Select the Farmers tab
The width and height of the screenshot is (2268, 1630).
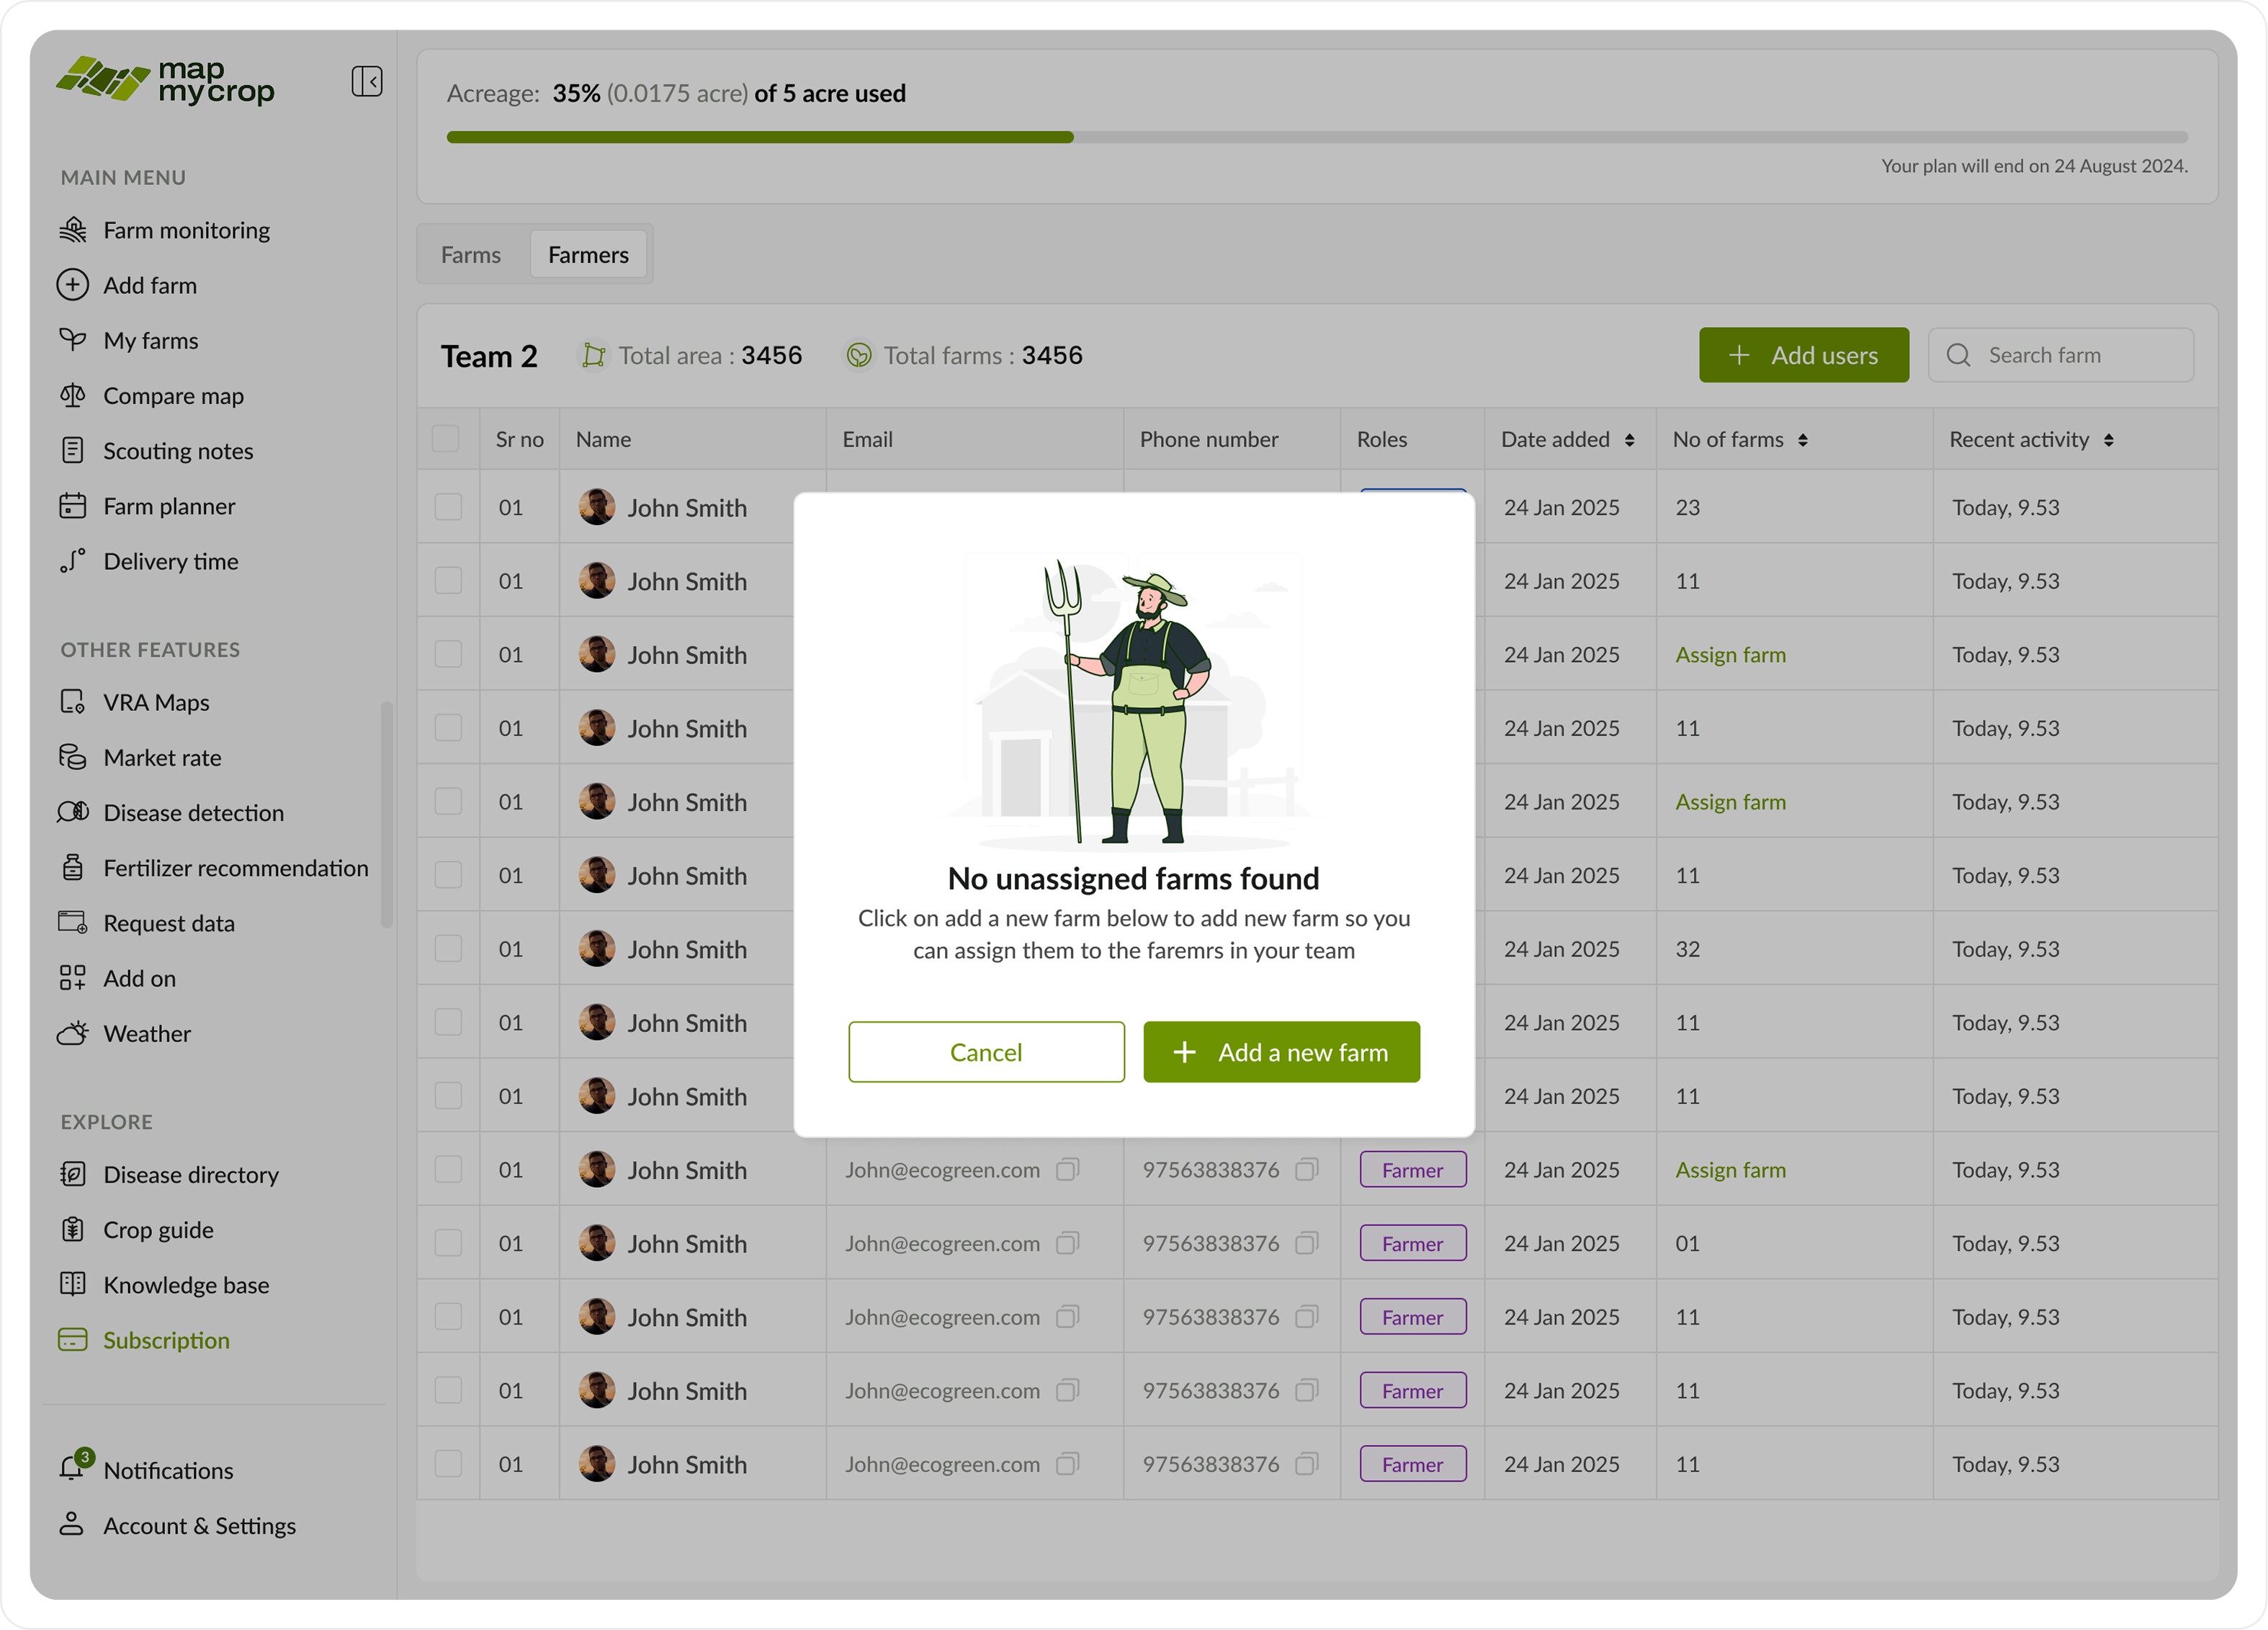point(588,255)
